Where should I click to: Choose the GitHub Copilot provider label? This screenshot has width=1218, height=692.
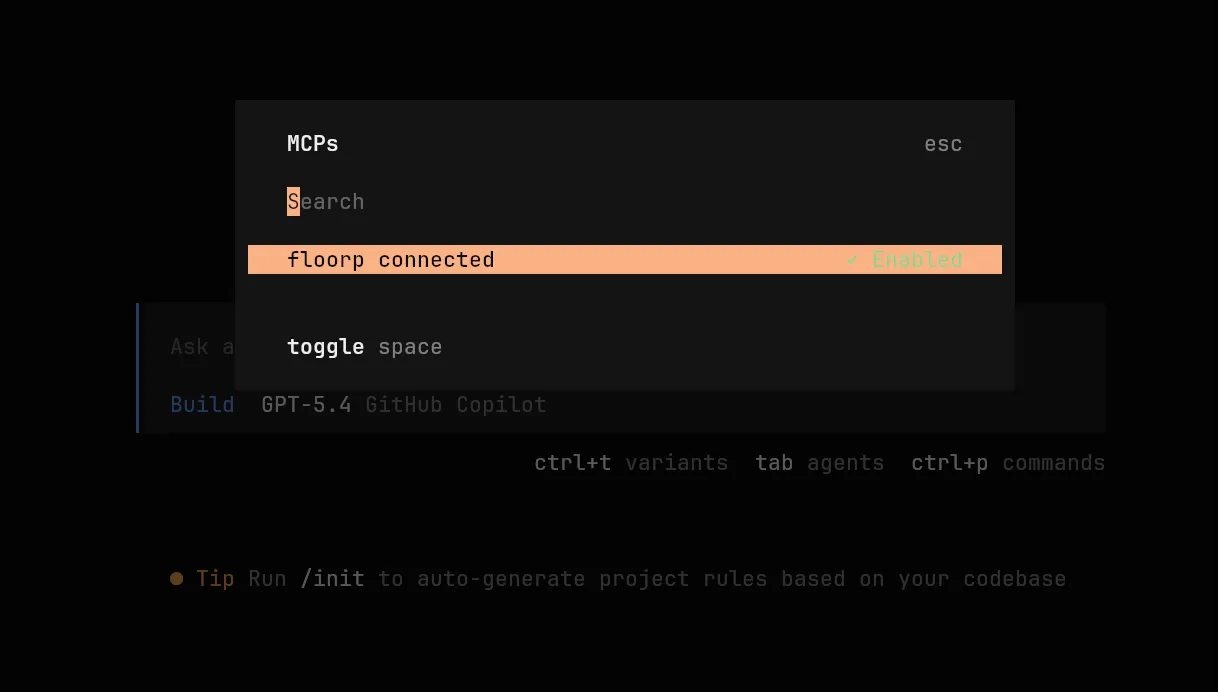(x=455, y=405)
